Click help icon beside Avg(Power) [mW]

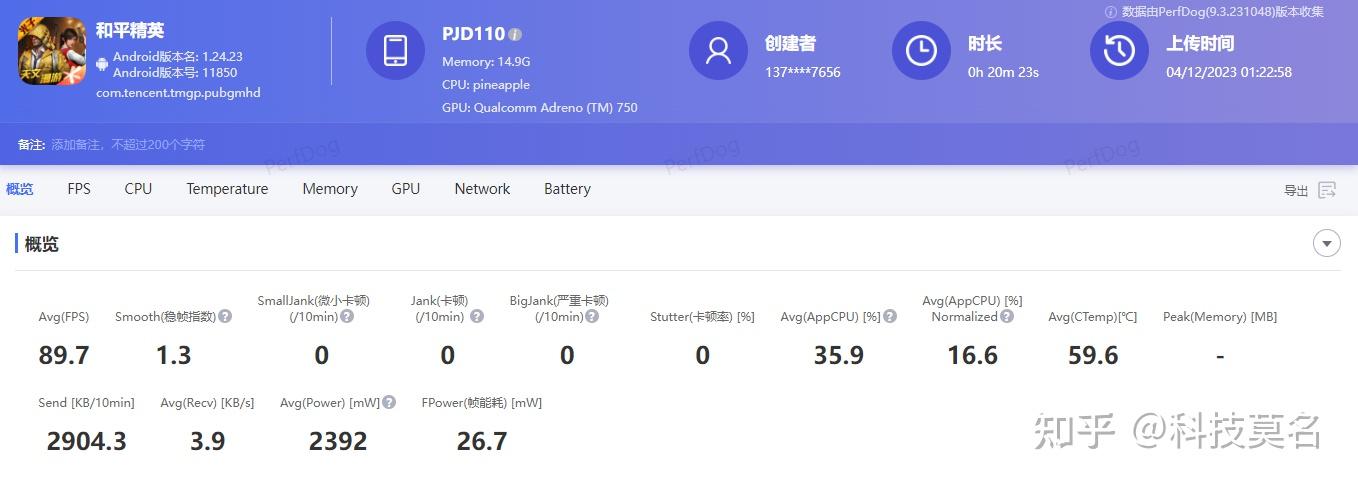389,402
